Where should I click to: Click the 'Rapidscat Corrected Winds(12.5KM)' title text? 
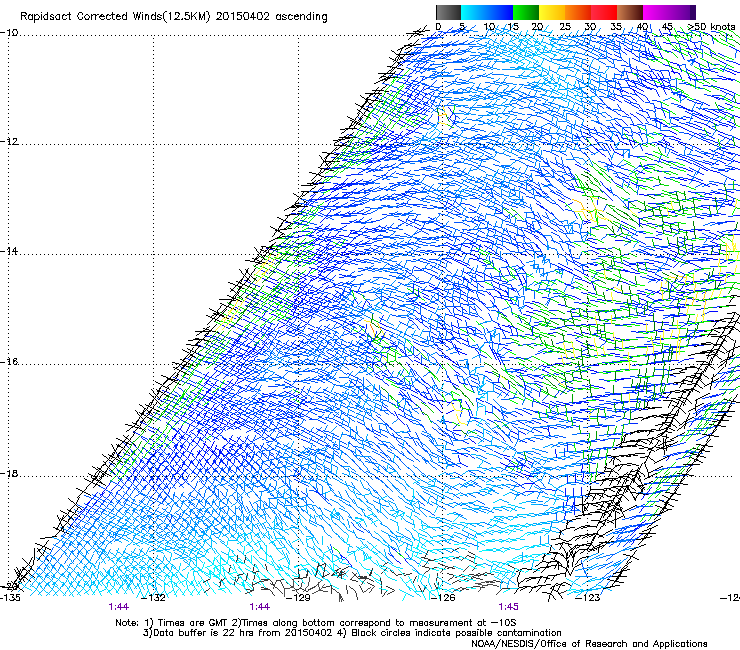tap(115, 17)
